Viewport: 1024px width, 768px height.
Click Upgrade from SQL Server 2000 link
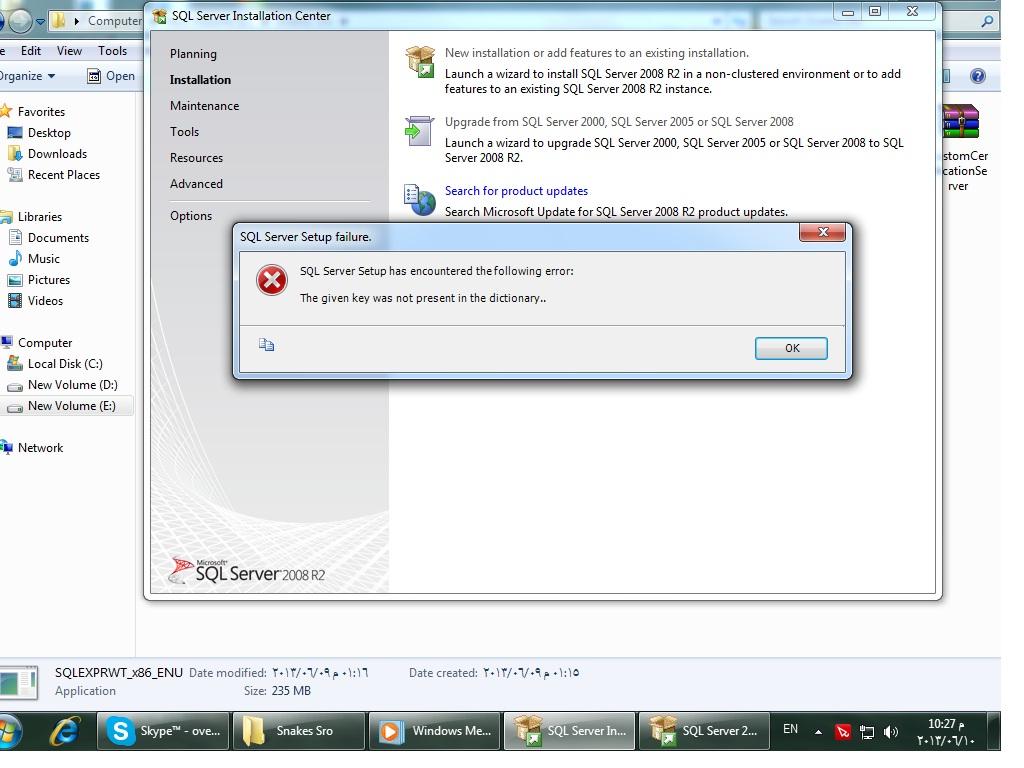[x=619, y=121]
